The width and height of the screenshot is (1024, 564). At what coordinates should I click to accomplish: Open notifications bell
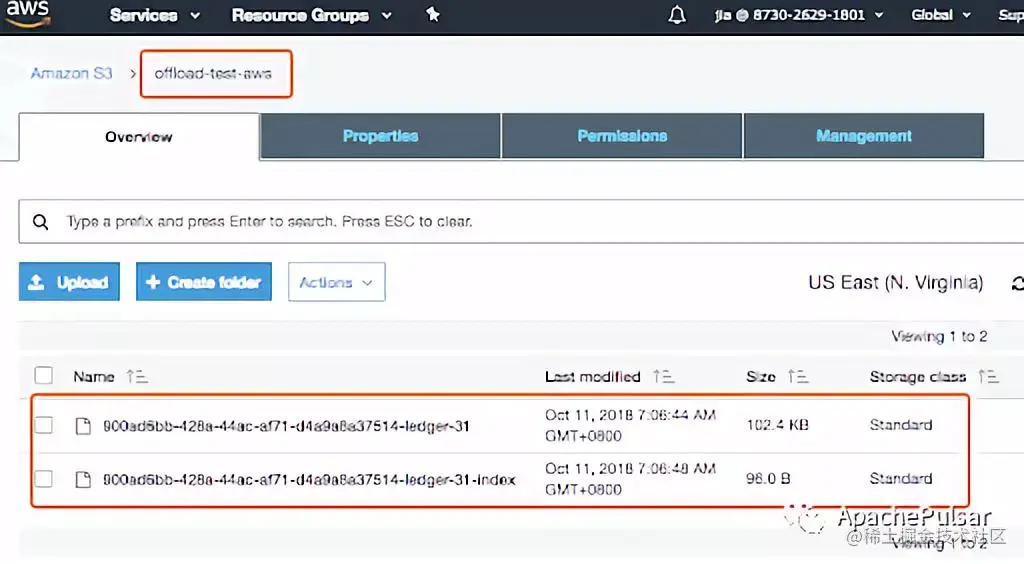pyautogui.click(x=677, y=15)
